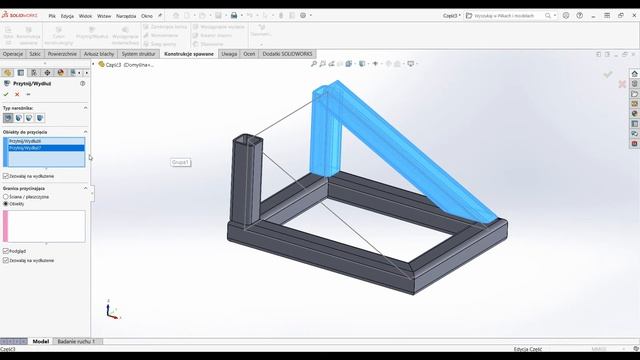
Task: Open the DisplayManager color ball tab
Action: coord(61,73)
